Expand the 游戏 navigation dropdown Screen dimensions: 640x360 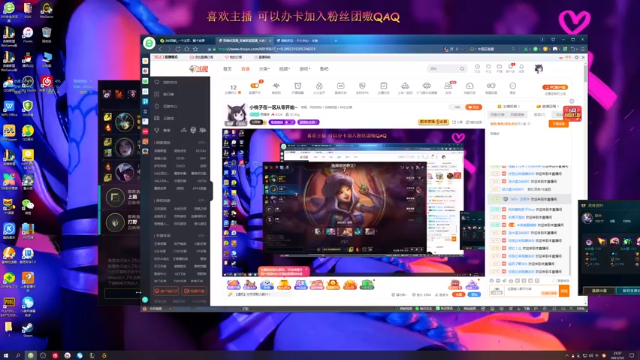coord(305,69)
